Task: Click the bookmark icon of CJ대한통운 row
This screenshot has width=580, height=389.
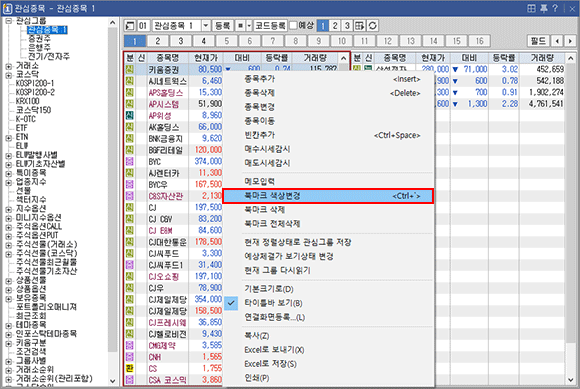Action: [129, 242]
